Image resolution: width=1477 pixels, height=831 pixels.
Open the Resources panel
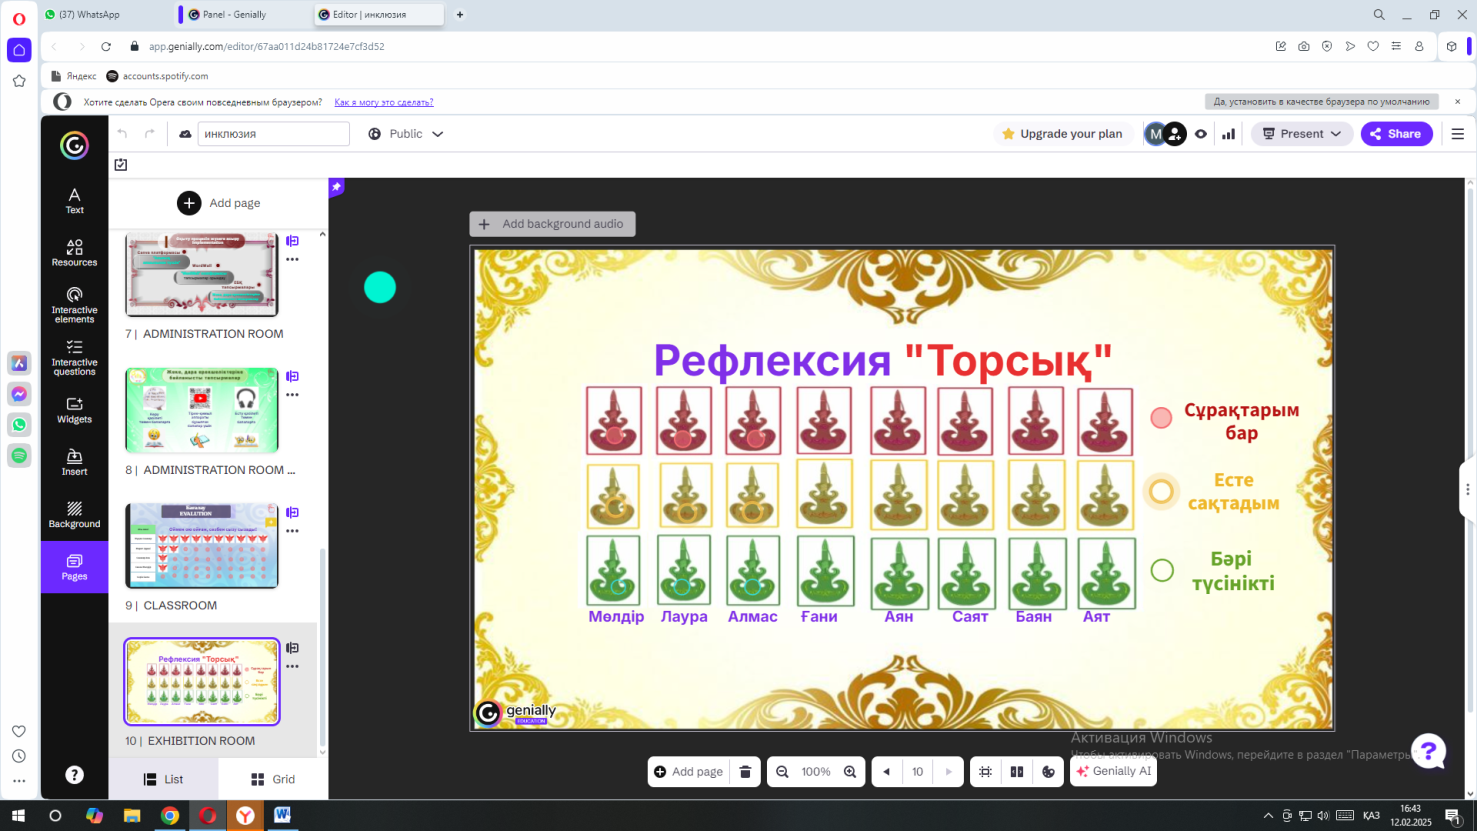coord(74,252)
